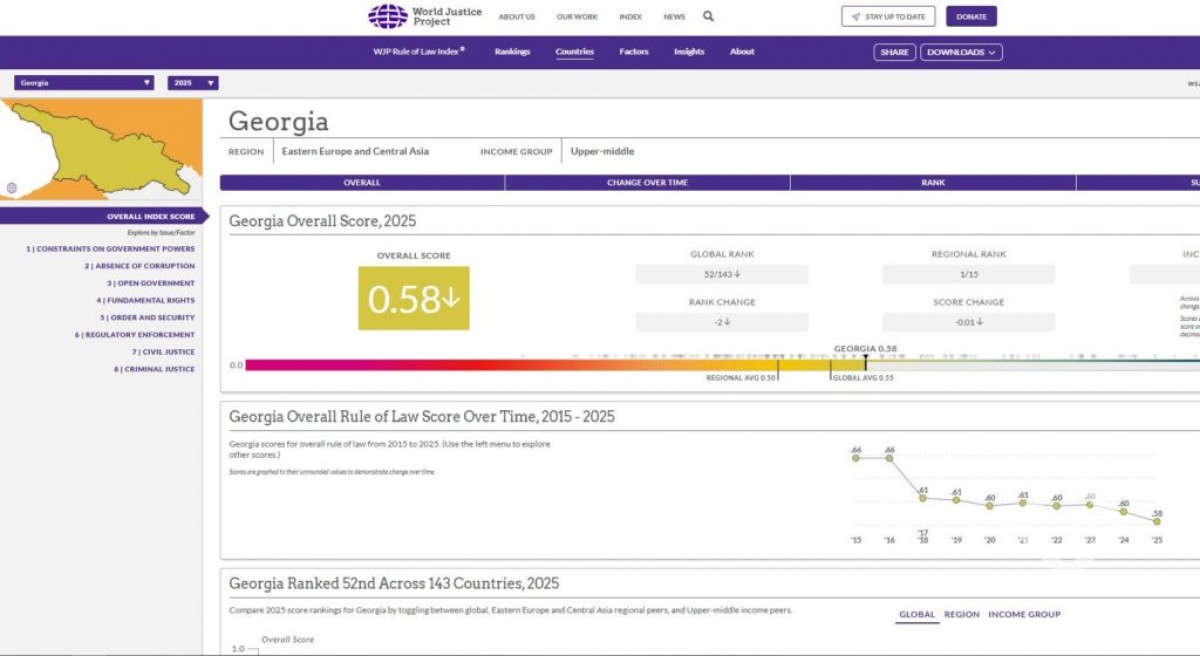The width and height of the screenshot is (1200, 656).
Task: Click the World Justice Project logo
Action: coord(425,16)
